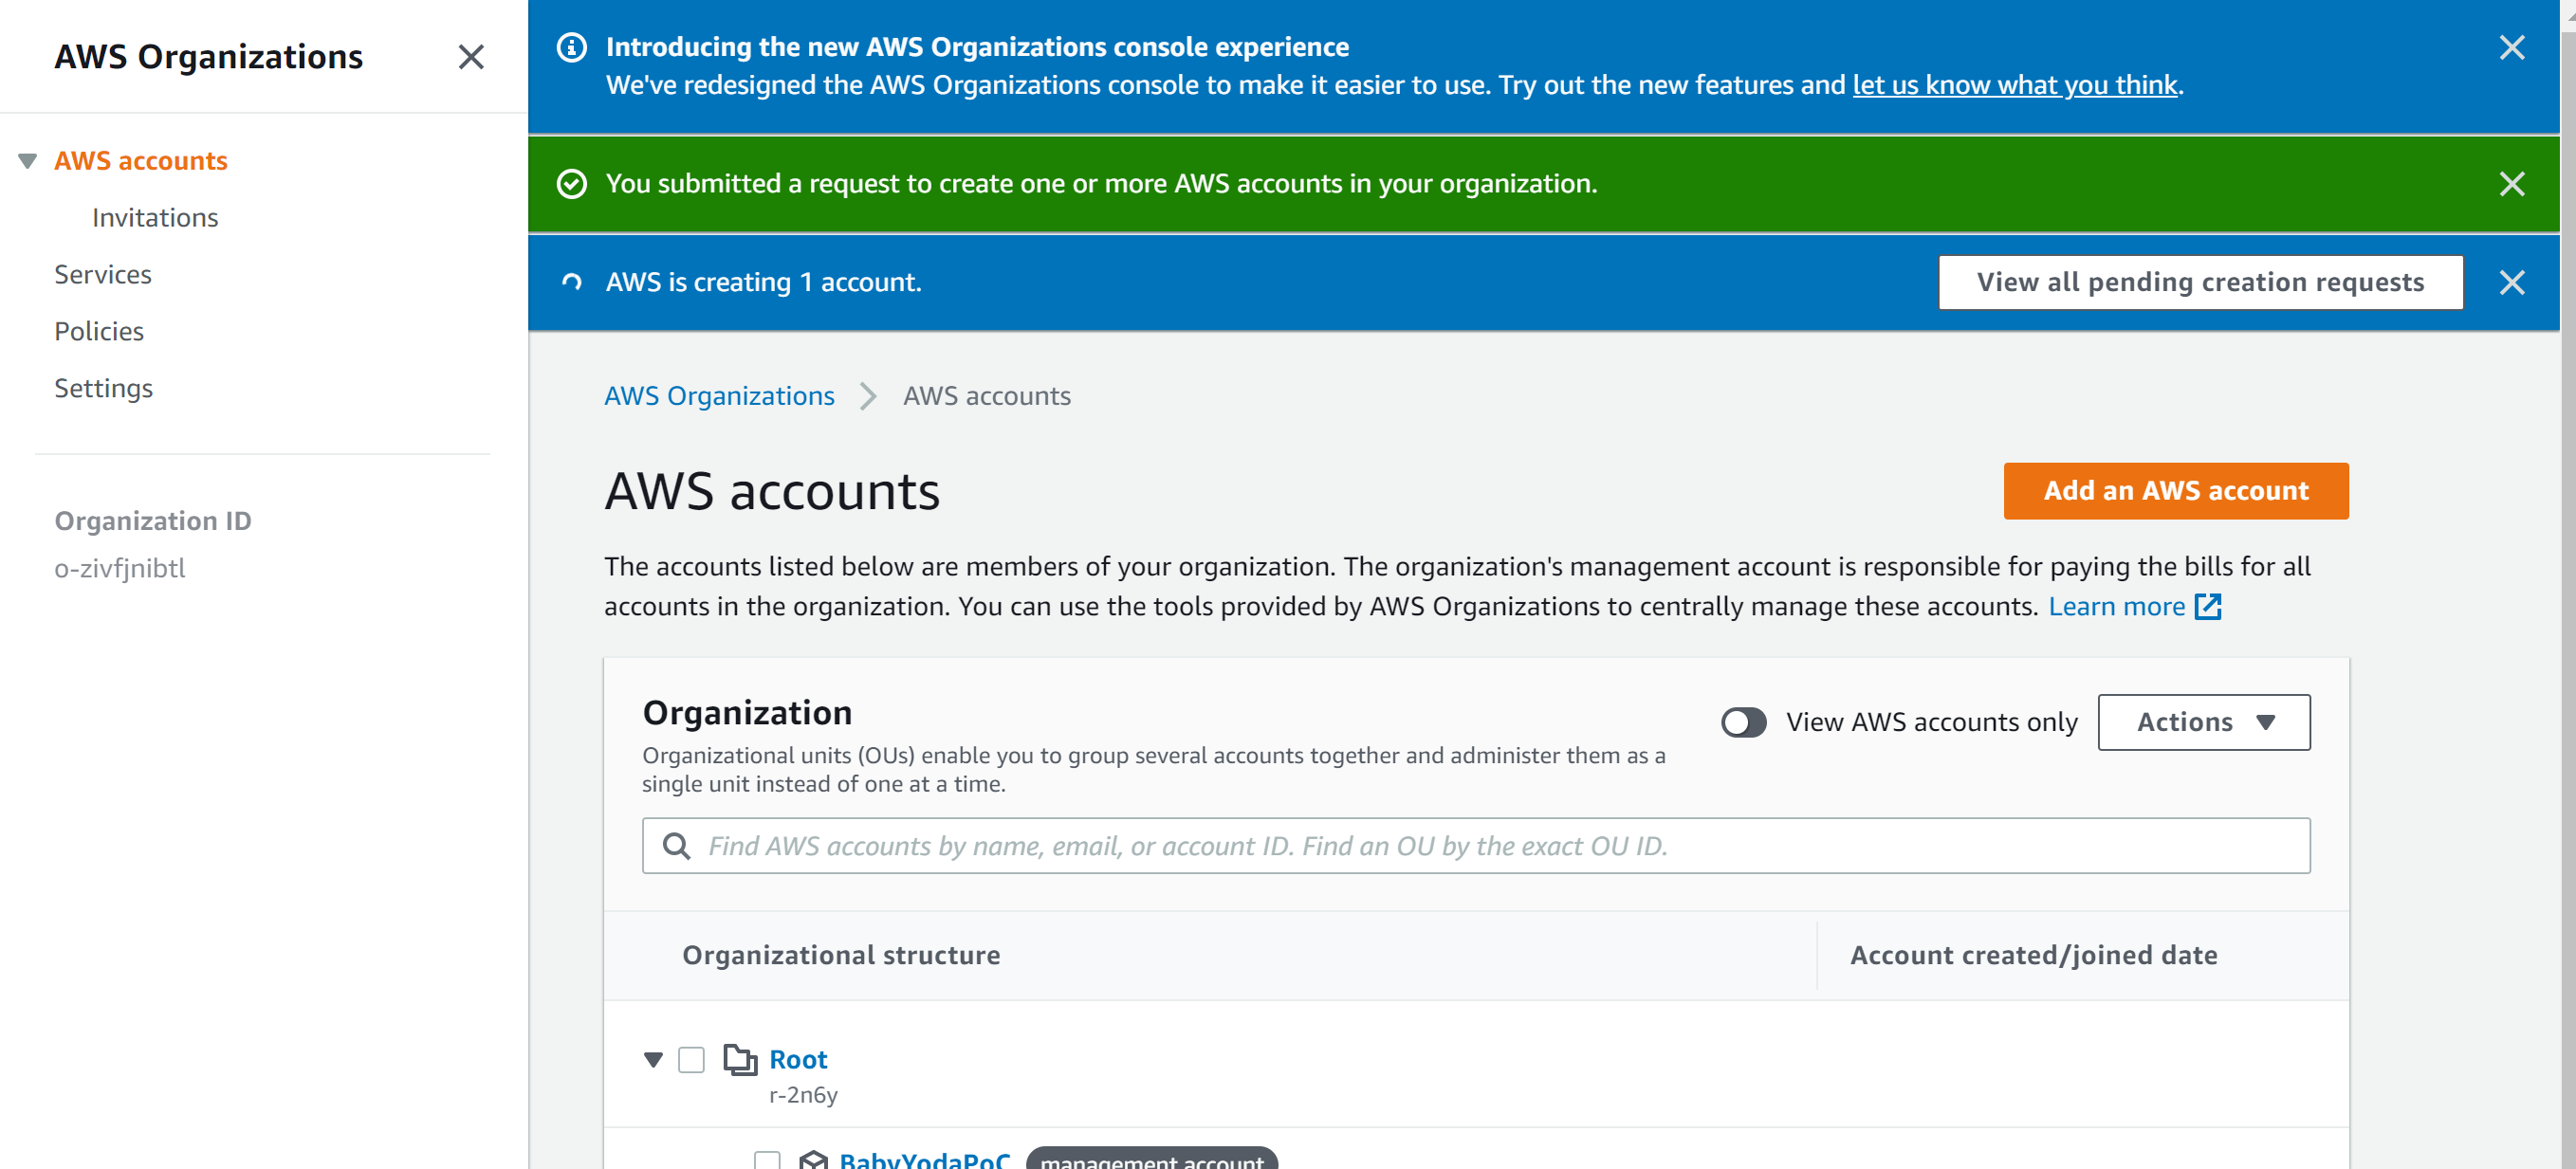This screenshot has width=2576, height=1169.
Task: Check the BabyYodaPoC account checkbox
Action: [767, 1160]
